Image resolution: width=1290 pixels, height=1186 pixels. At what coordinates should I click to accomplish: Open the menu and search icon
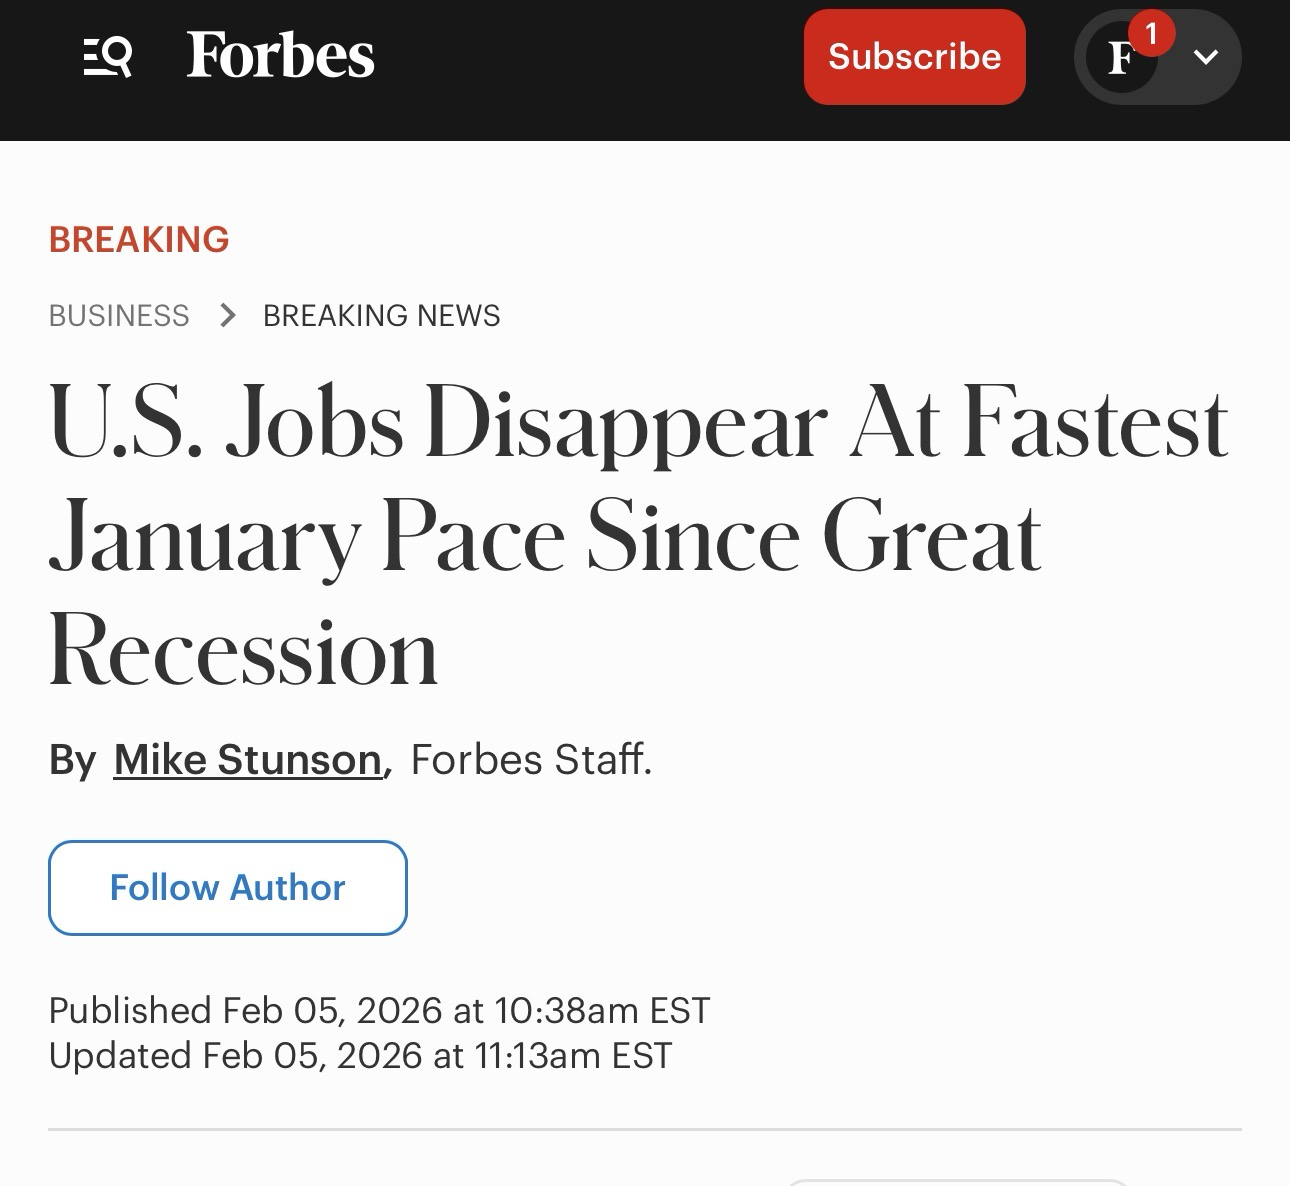point(108,57)
